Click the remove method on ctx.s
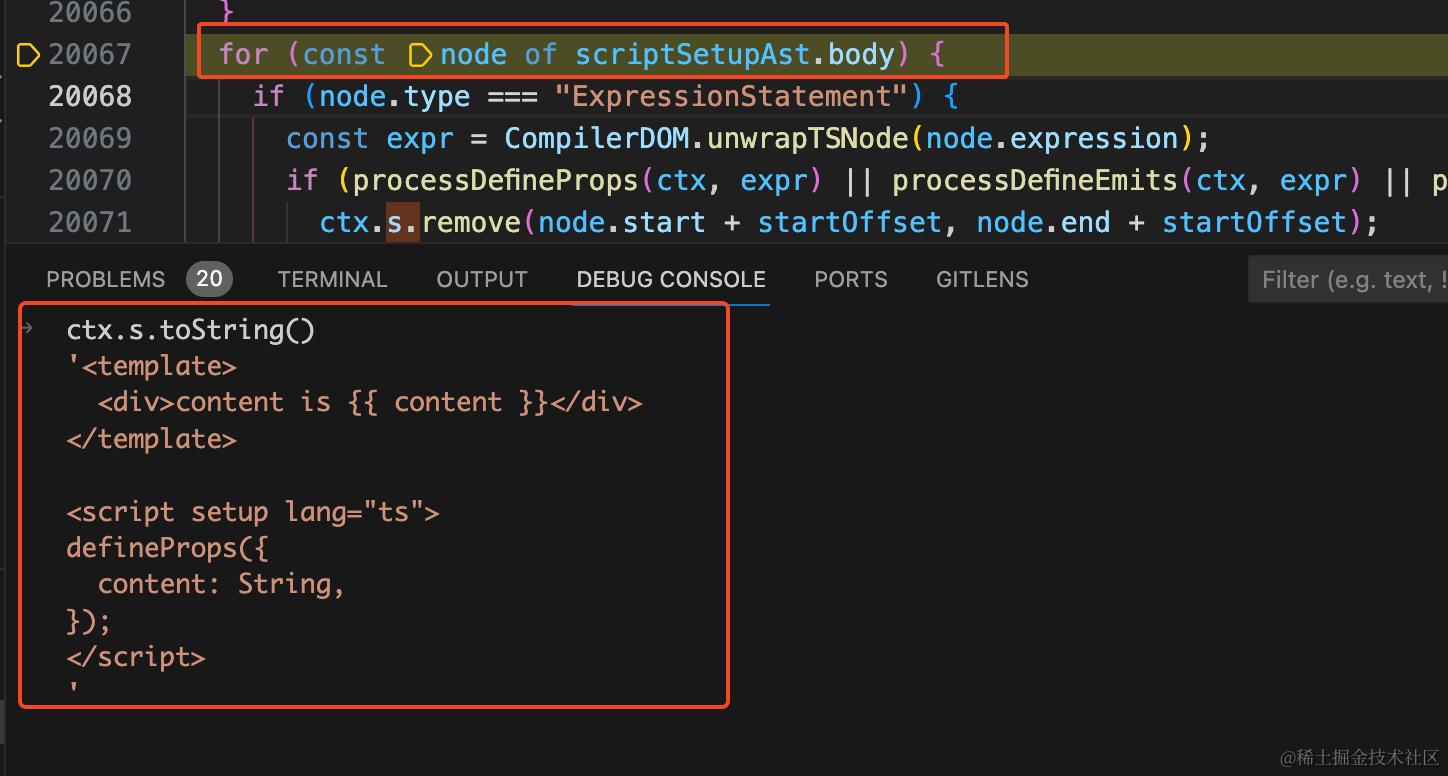 (x=471, y=221)
